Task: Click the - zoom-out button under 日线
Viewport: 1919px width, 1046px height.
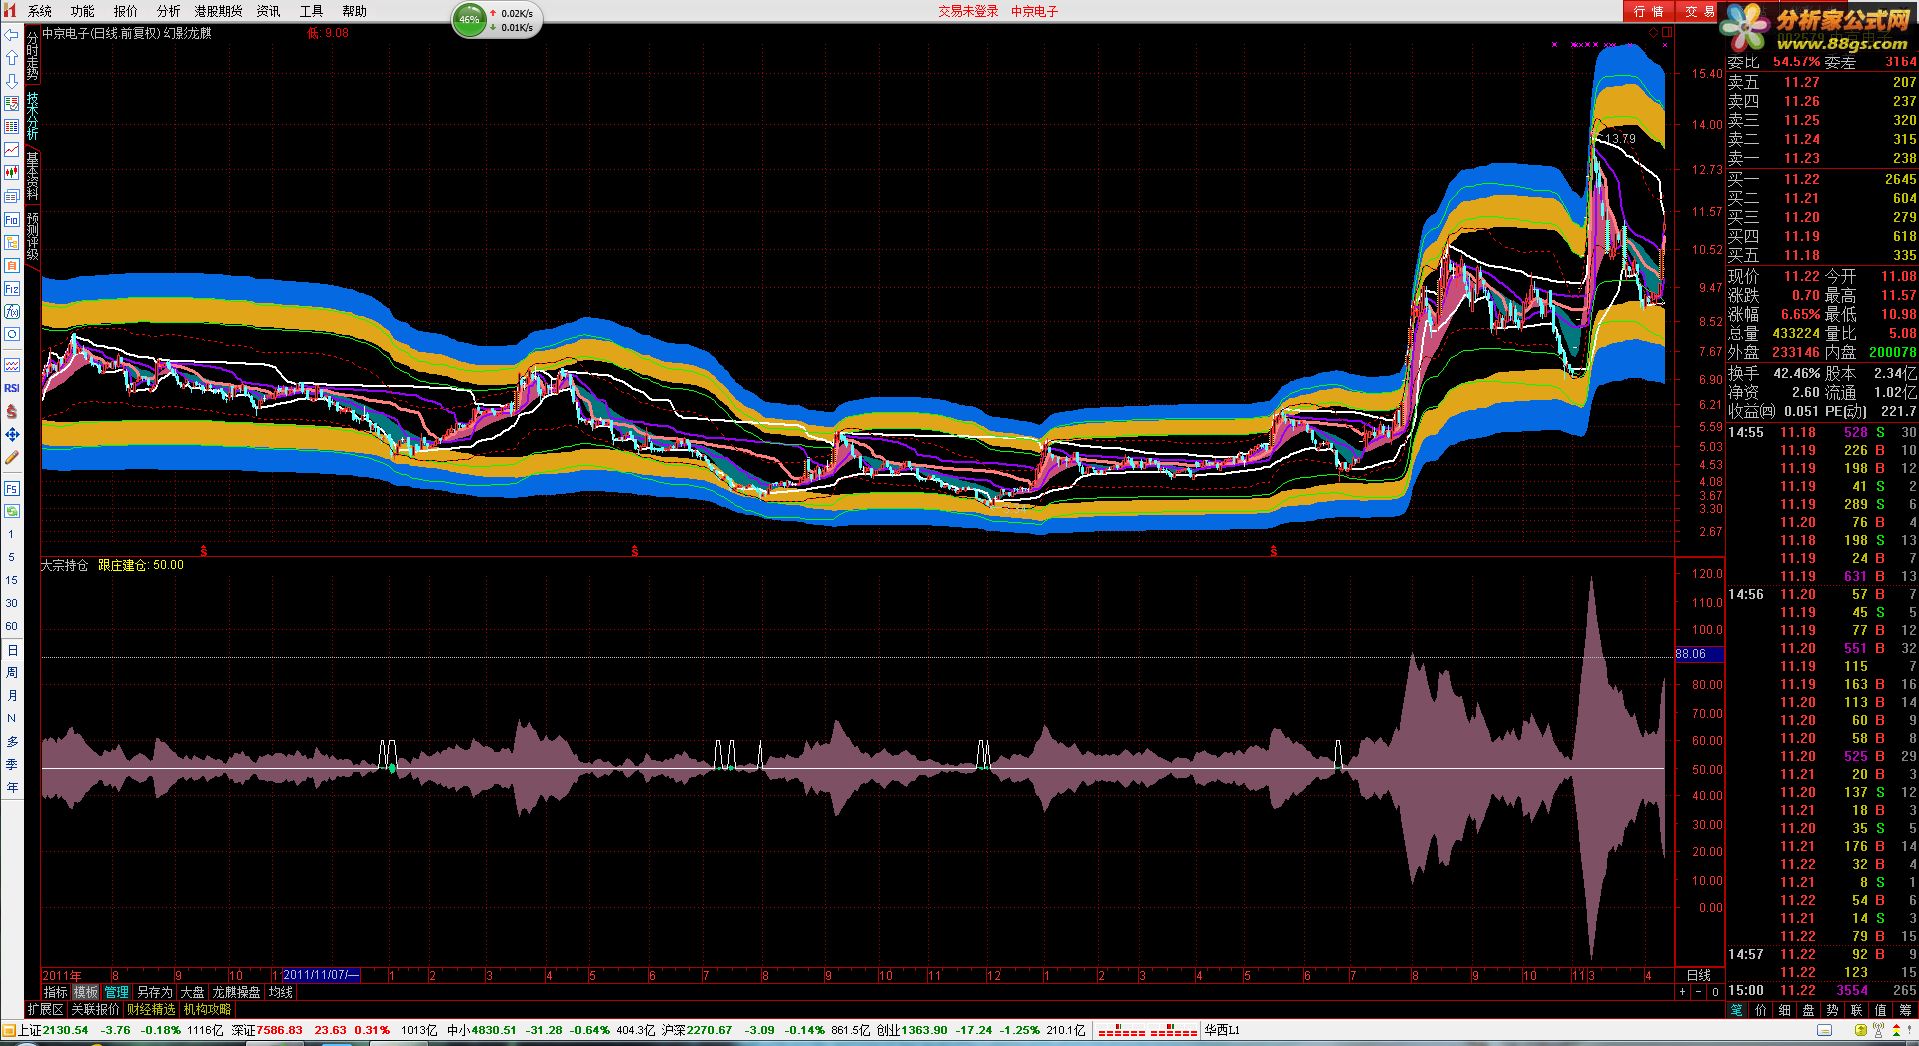Action: pos(1699,992)
